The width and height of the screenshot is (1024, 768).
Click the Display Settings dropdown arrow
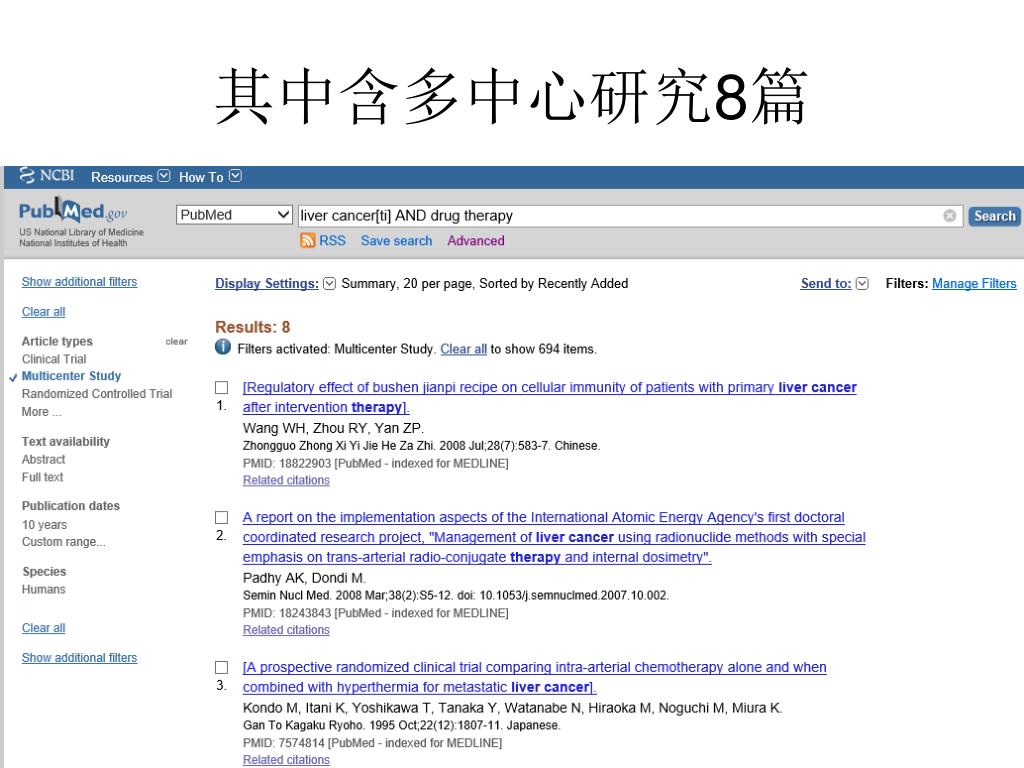(330, 283)
